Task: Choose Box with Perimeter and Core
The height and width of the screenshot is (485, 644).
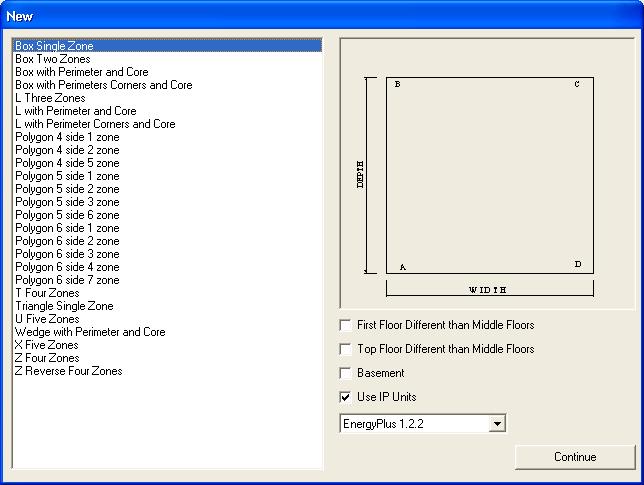Action: tap(168, 72)
